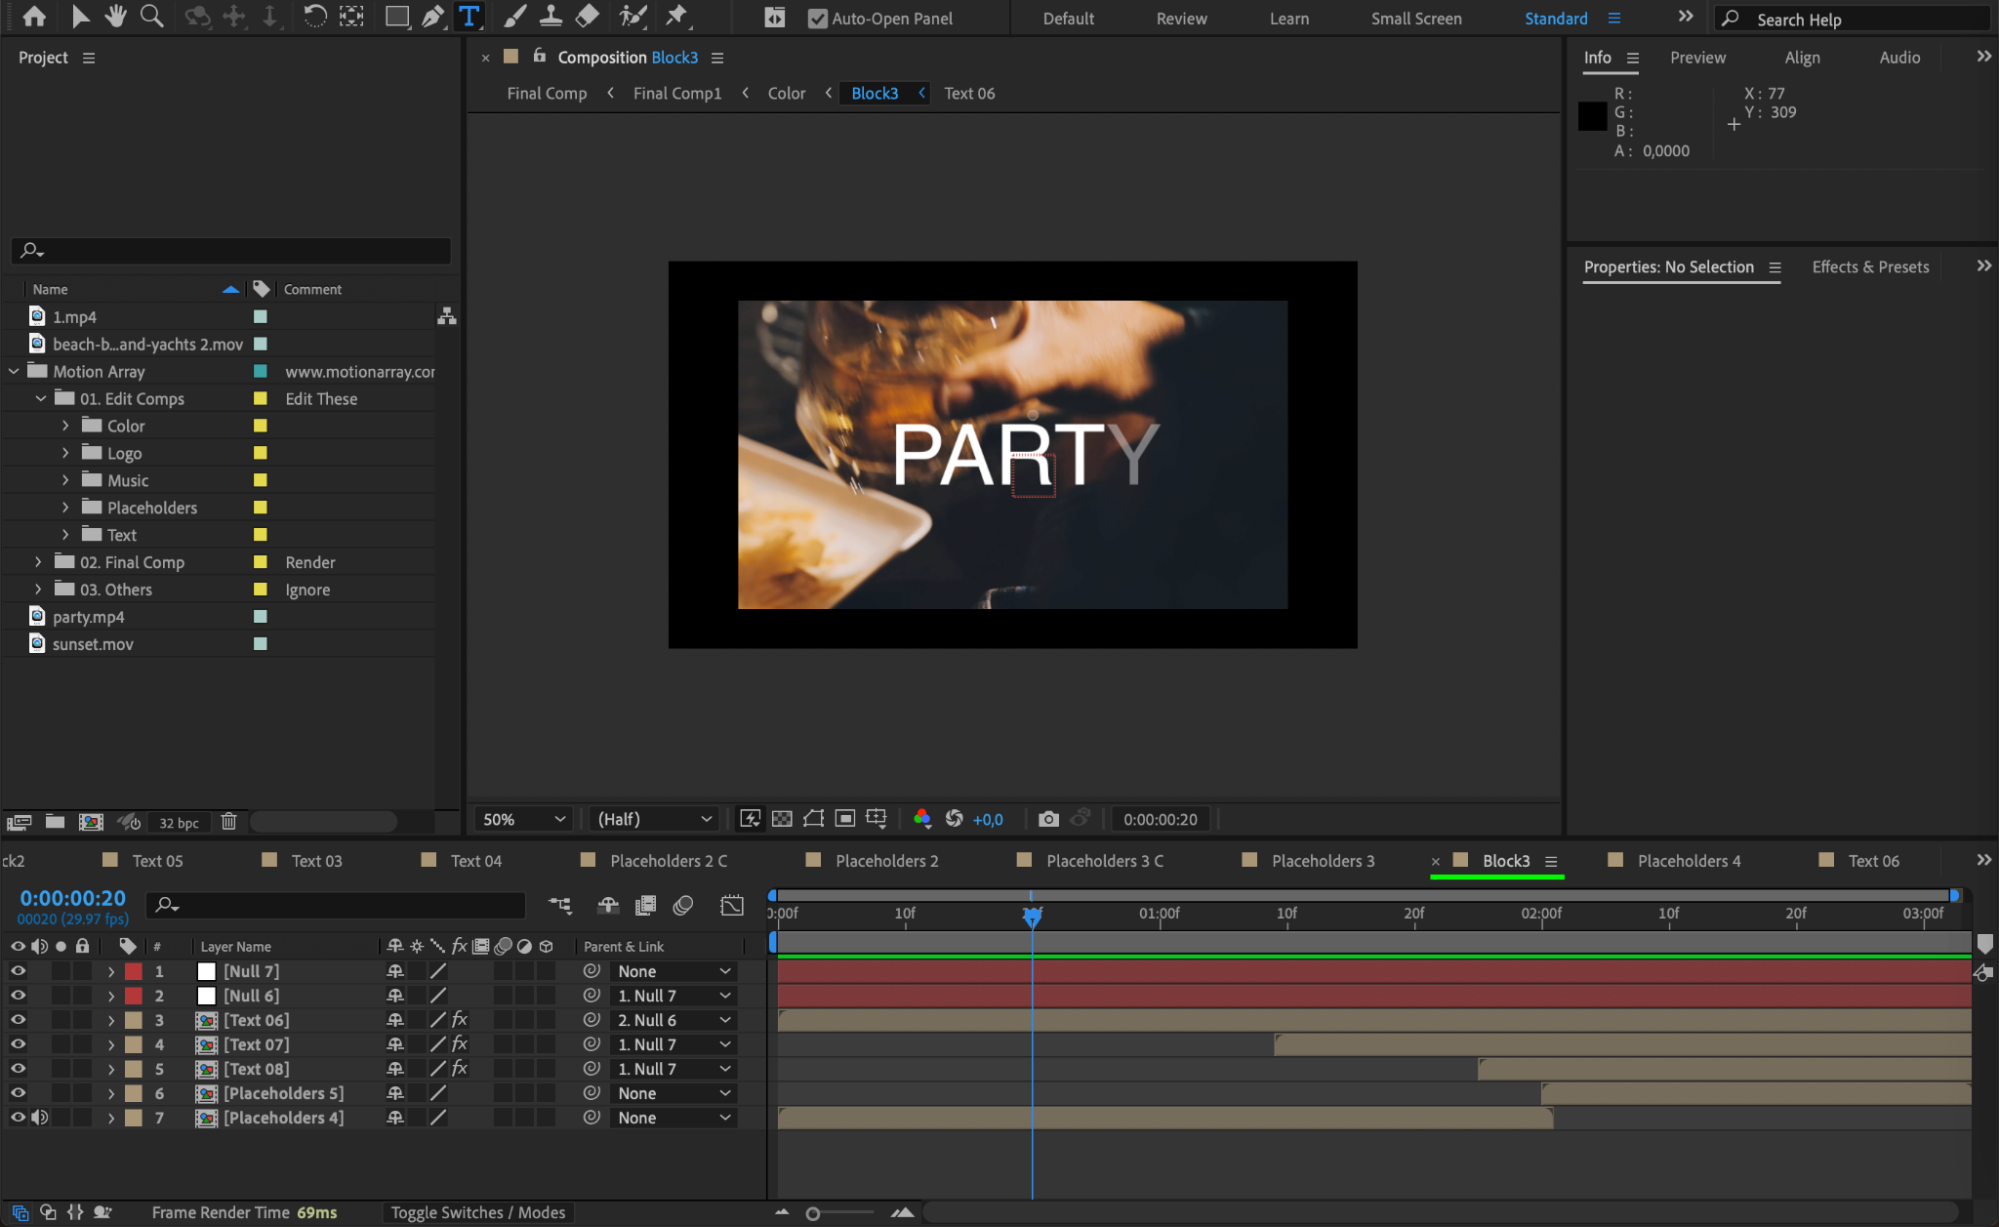Switch to the Learn workspace
1999x1227 pixels.
[x=1288, y=18]
